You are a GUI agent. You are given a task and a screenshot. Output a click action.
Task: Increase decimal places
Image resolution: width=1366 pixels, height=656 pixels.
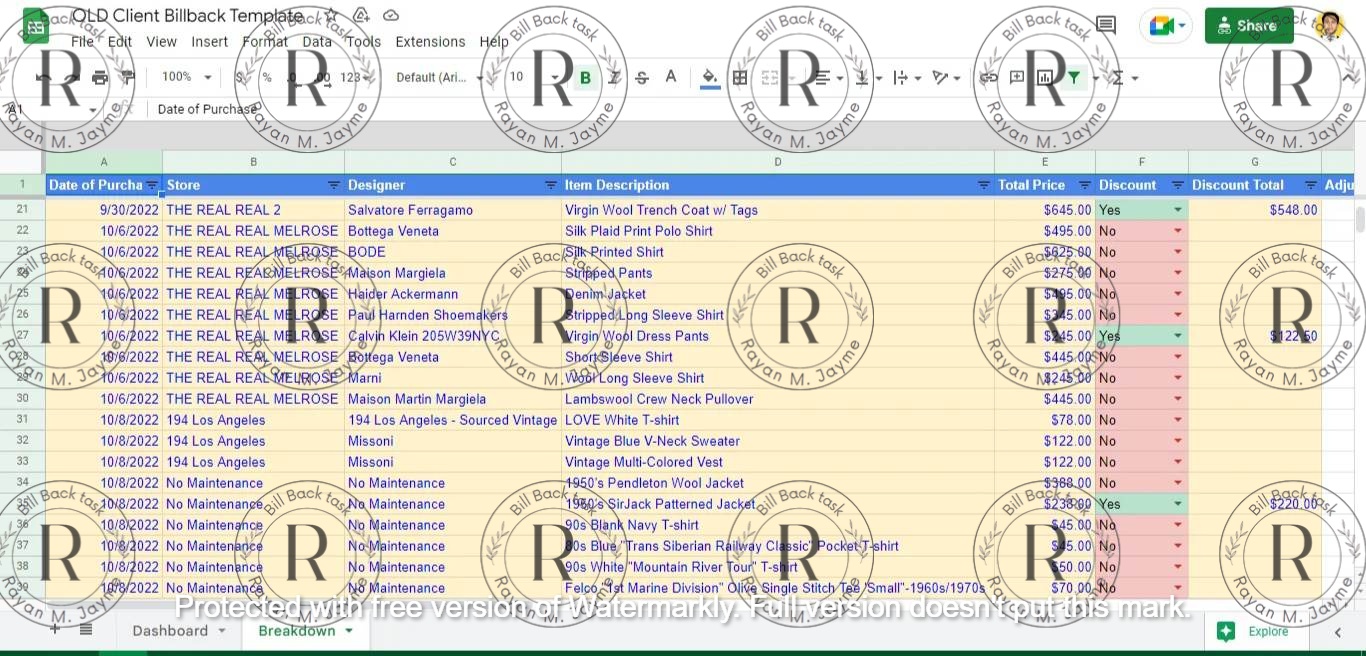point(321,77)
